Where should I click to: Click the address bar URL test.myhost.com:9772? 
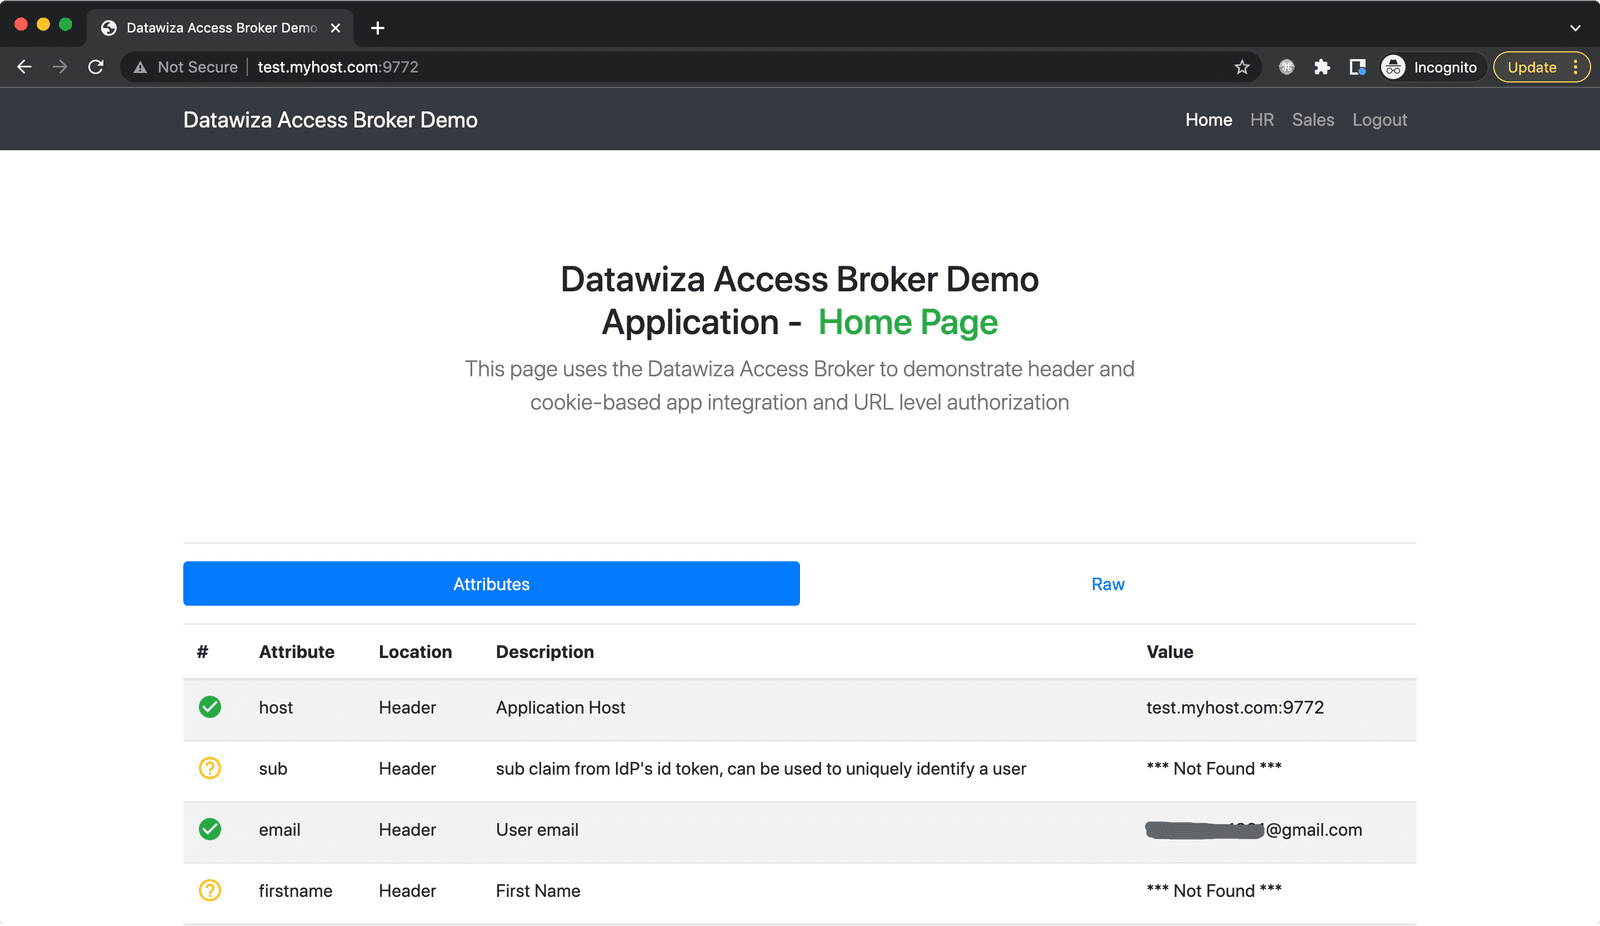point(338,67)
